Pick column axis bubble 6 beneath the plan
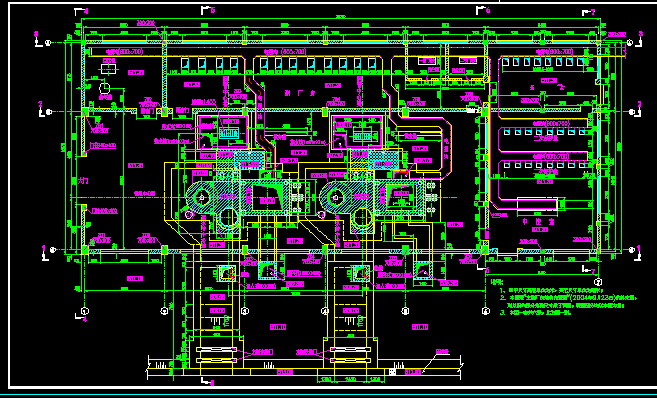This screenshot has height=398, width=657. coord(486,311)
